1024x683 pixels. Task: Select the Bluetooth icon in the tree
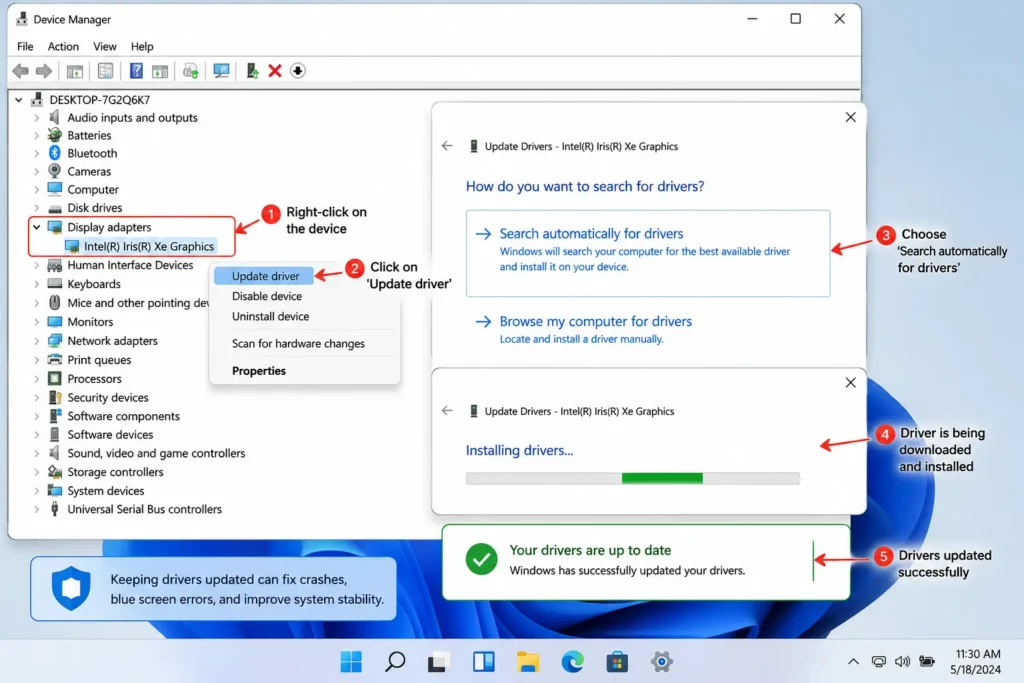pyautogui.click(x=55, y=153)
